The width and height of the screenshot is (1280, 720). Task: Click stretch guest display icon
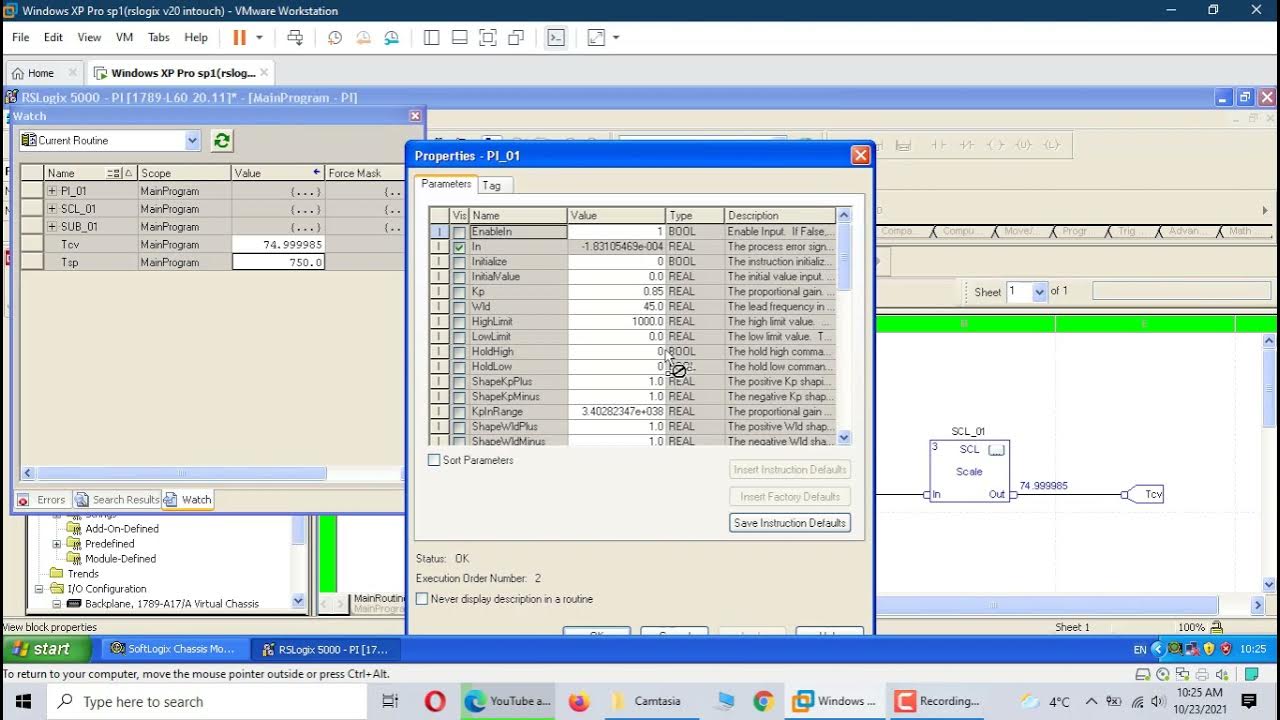tap(596, 37)
